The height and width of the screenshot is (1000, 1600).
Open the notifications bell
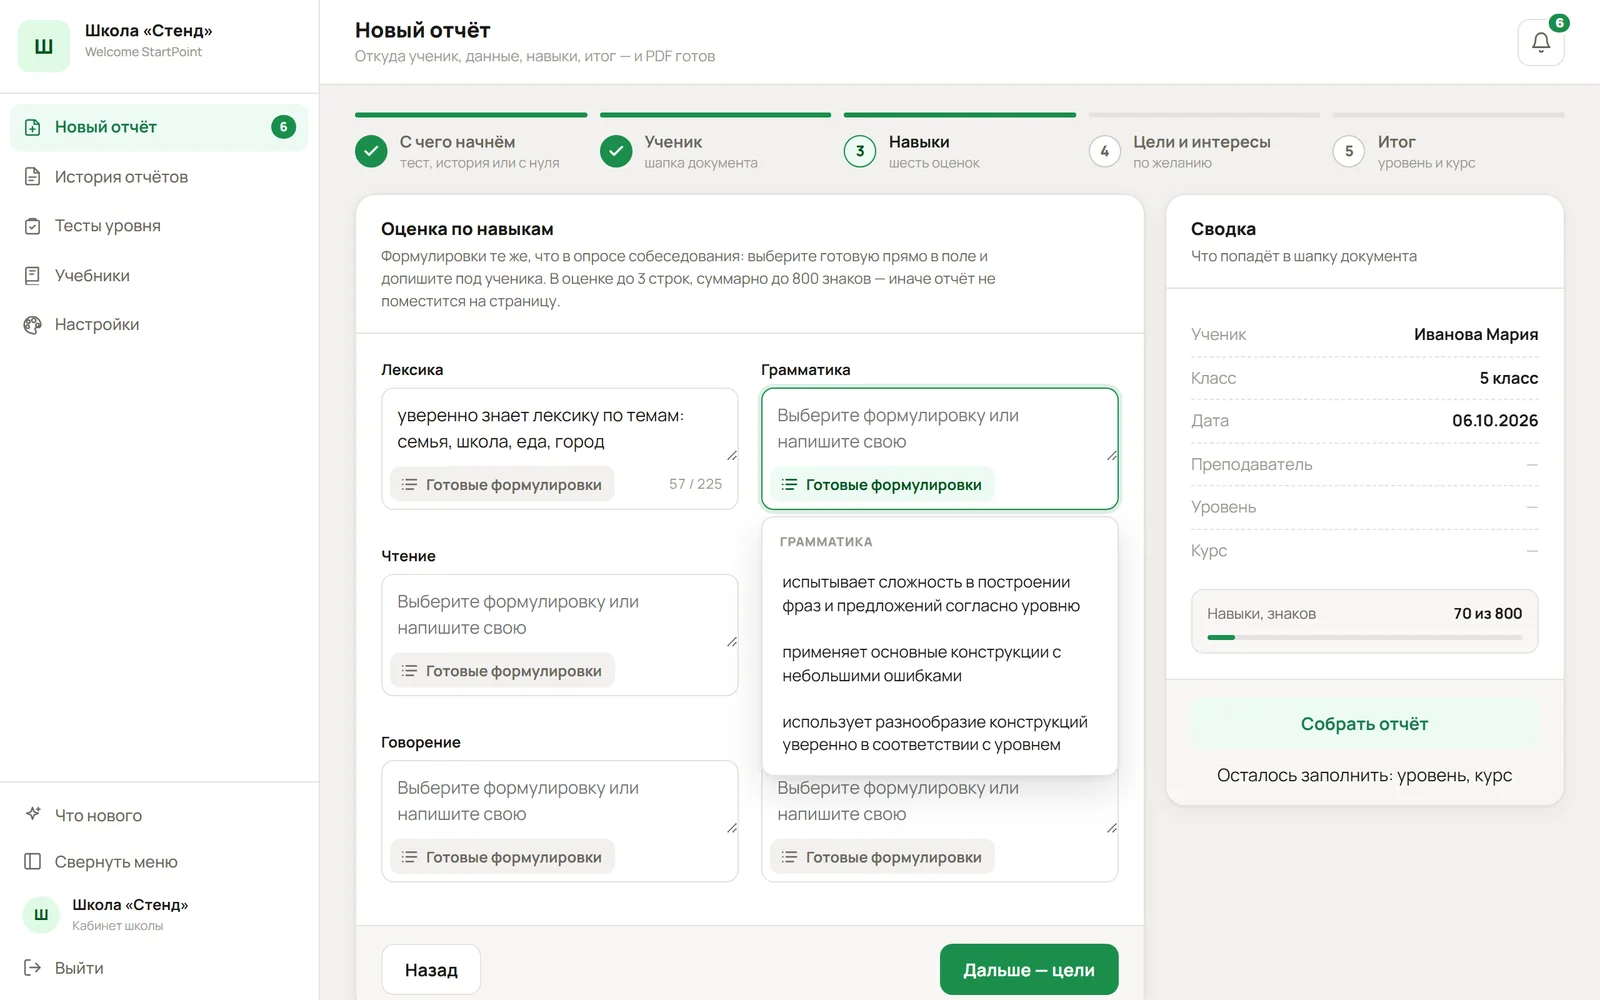[1540, 43]
